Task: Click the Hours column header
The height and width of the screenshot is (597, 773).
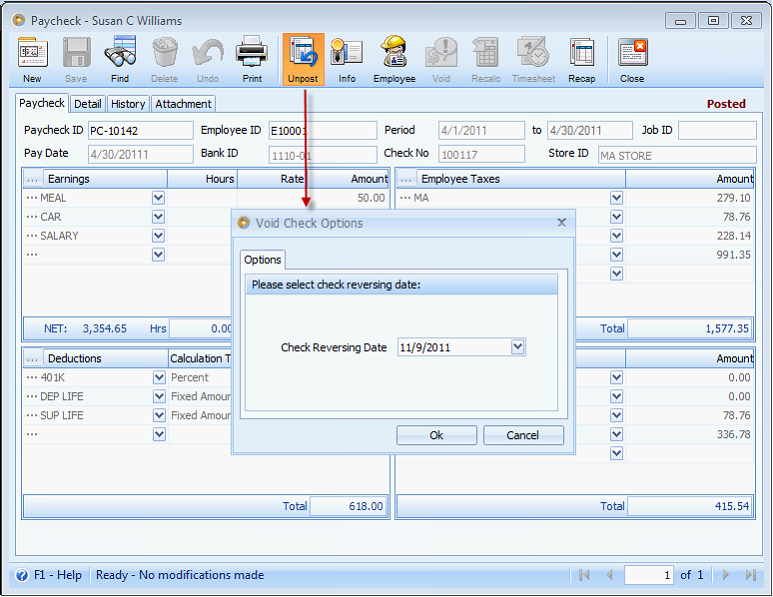Action: point(203,179)
